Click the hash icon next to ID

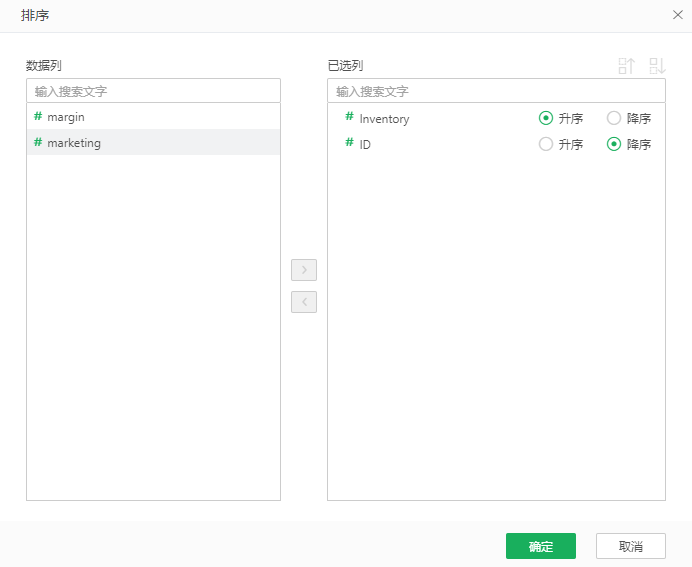(350, 144)
